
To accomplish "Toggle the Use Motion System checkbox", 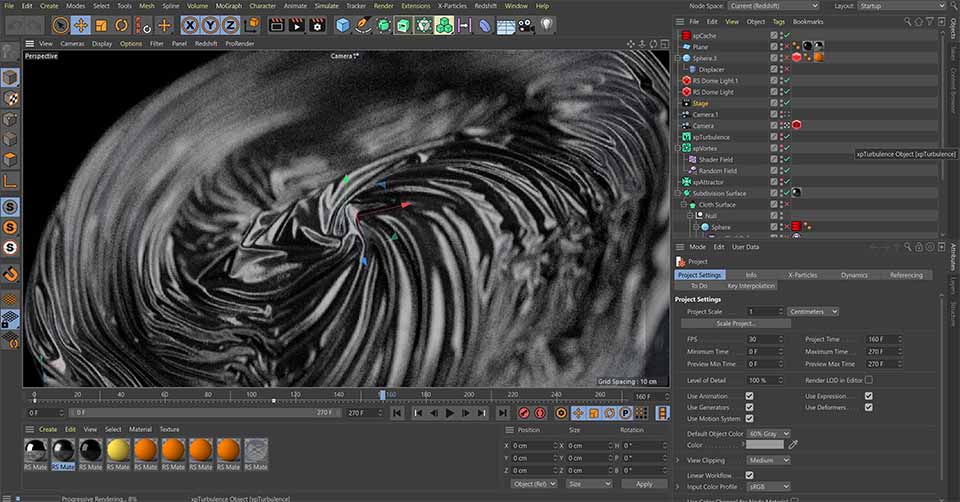I will [x=749, y=419].
